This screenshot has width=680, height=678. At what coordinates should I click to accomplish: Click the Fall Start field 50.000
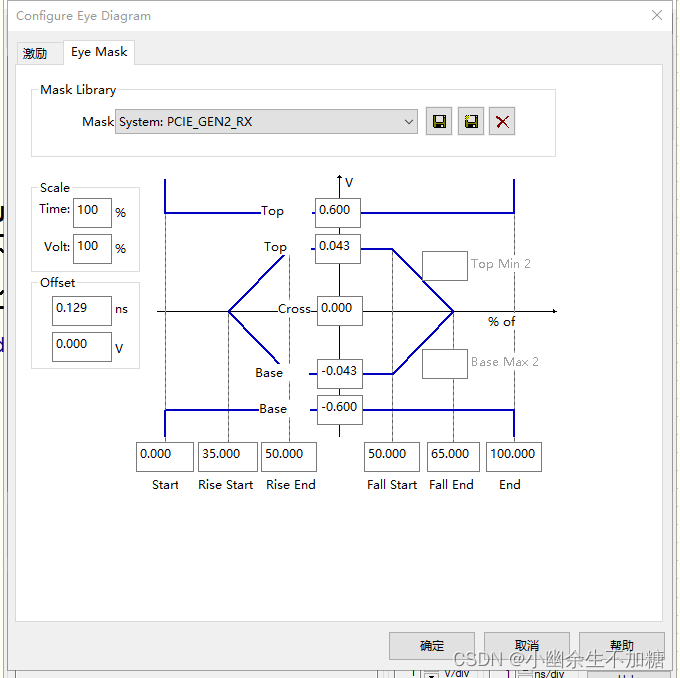392,457
